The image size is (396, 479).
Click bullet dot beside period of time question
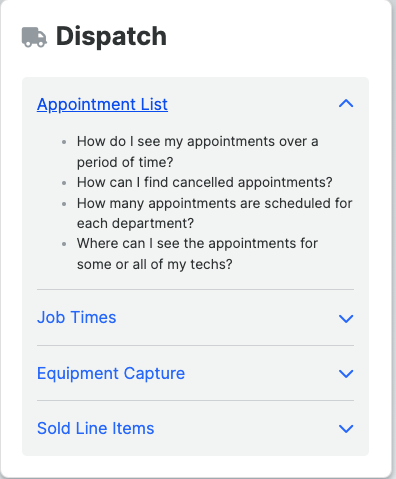pyautogui.click(x=64, y=142)
